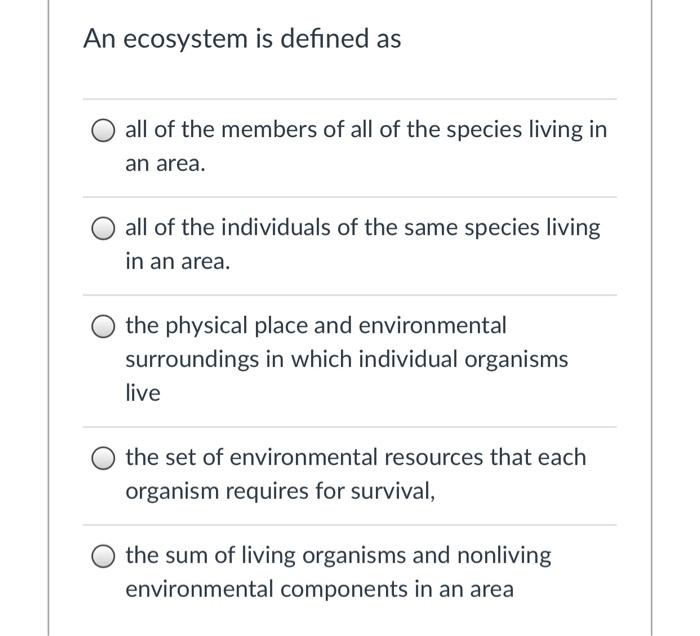
Task: Click the 'in an area.' line of second answer
Action: point(178,261)
